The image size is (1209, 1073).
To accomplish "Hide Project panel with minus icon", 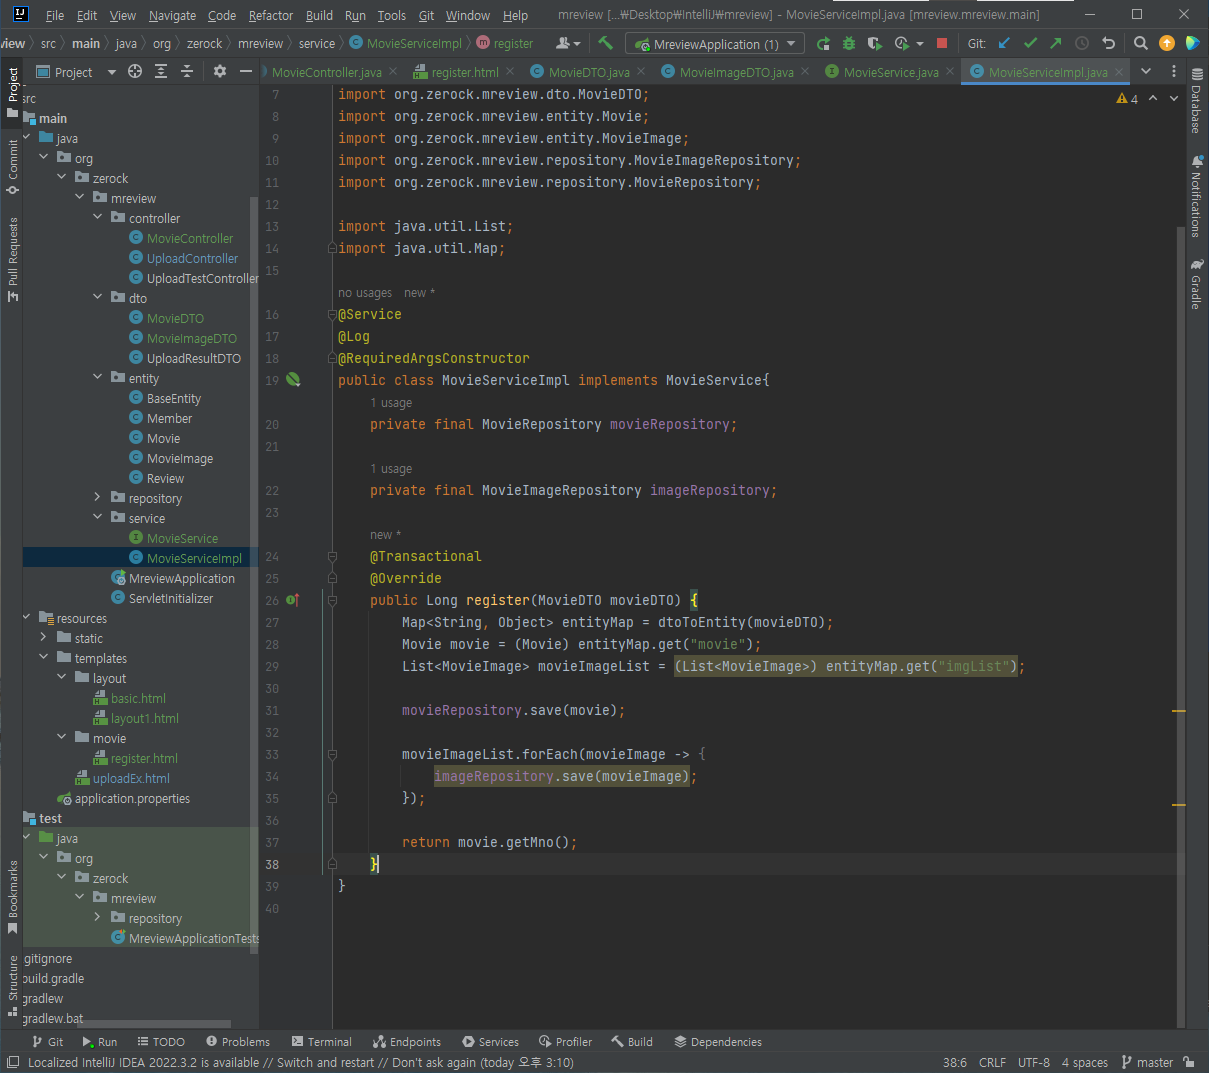I will 246,72.
